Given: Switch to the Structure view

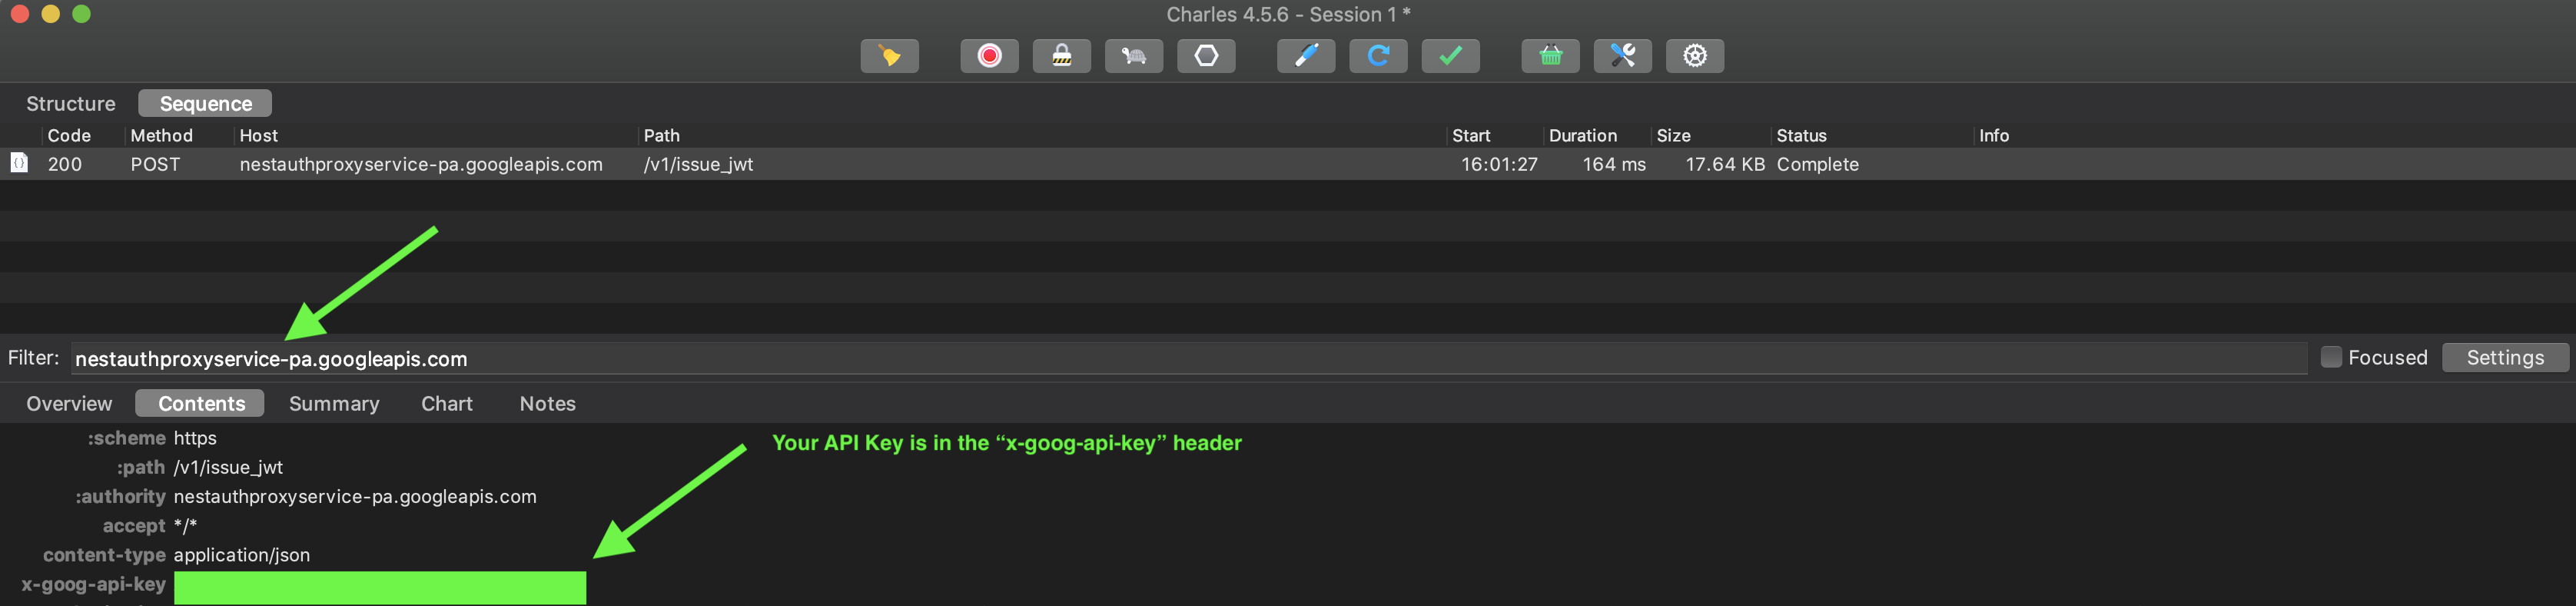Looking at the screenshot, I should pyautogui.click(x=71, y=104).
